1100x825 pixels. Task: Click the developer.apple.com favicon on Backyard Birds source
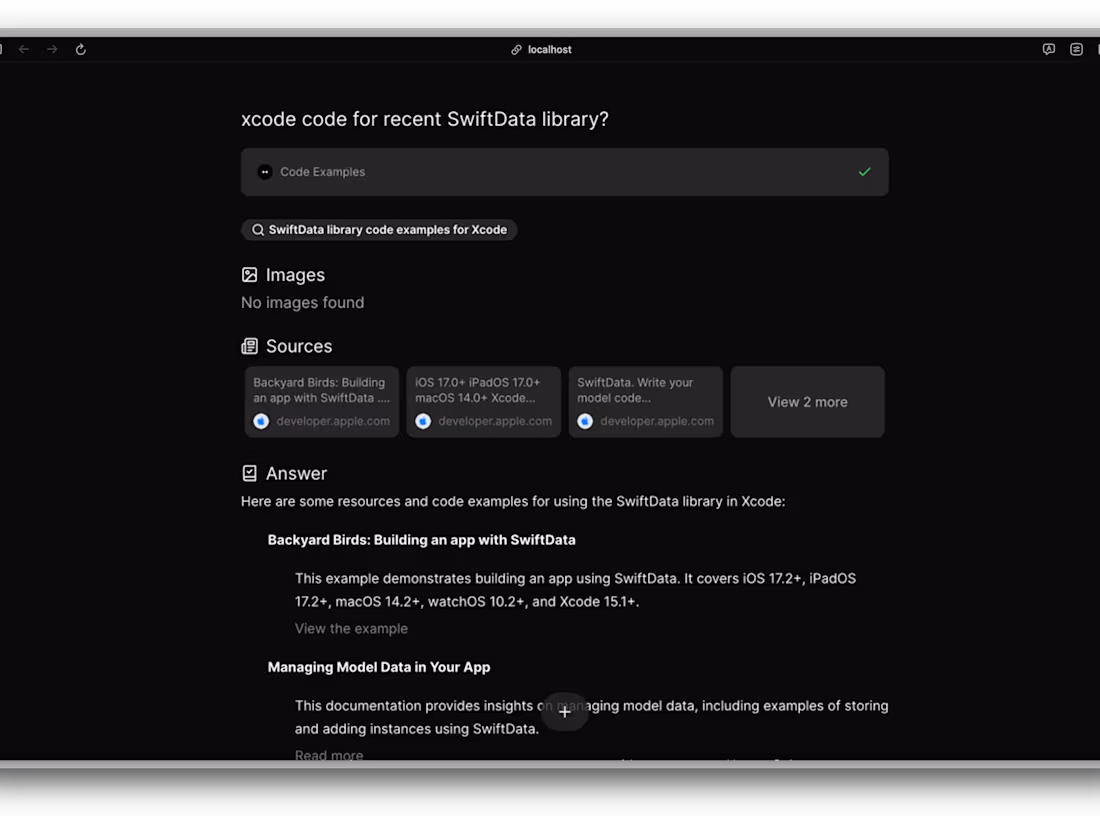click(x=261, y=421)
